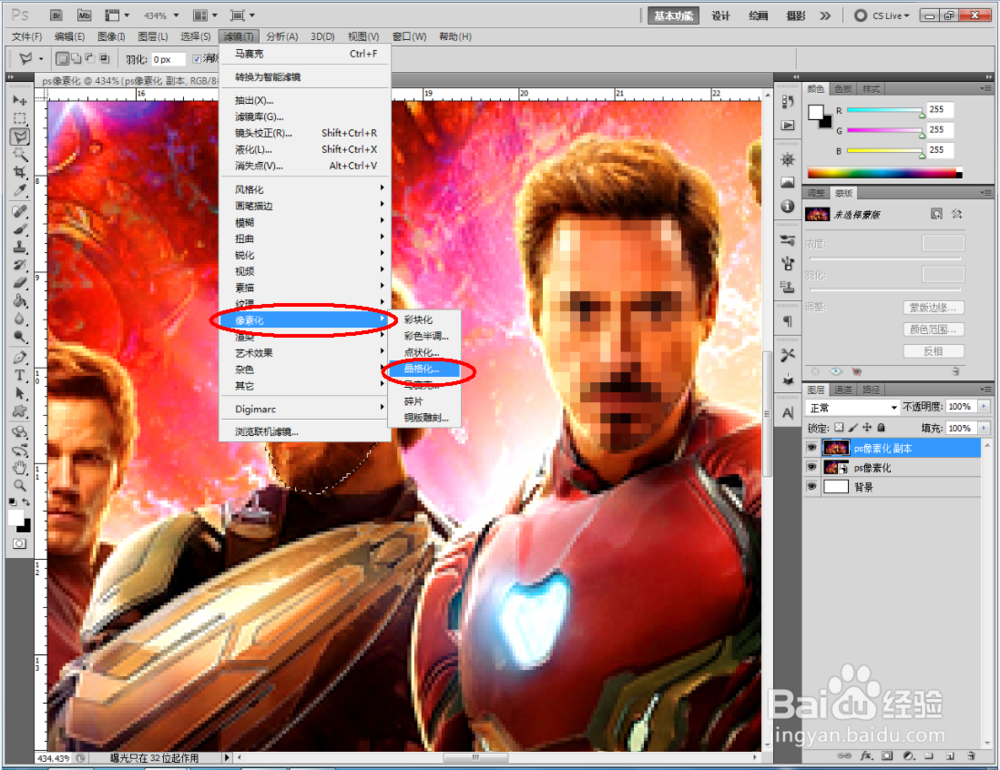Launch Mini Bridge from top bar
This screenshot has width=1000, height=770.
pos(84,15)
